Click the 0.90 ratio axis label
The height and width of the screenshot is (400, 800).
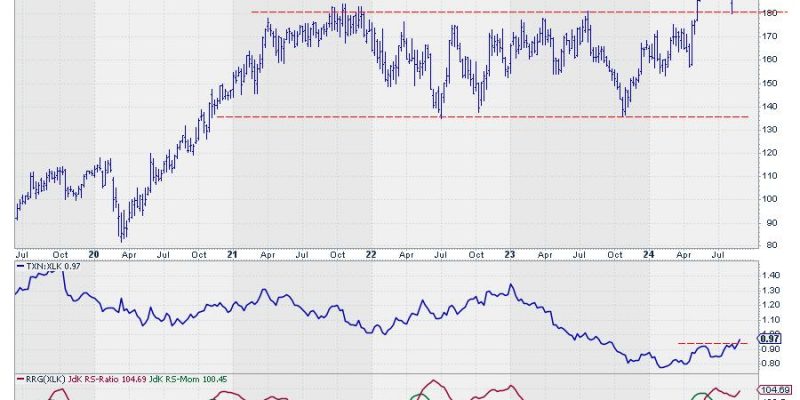(772, 349)
